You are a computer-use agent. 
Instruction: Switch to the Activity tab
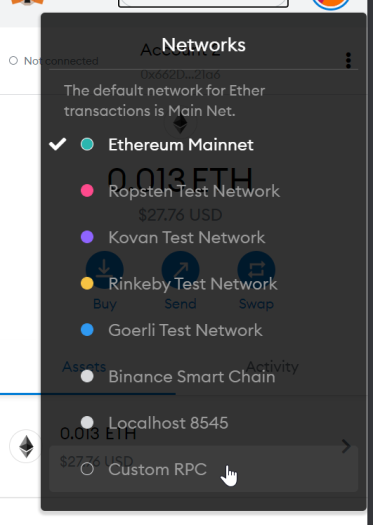272,367
